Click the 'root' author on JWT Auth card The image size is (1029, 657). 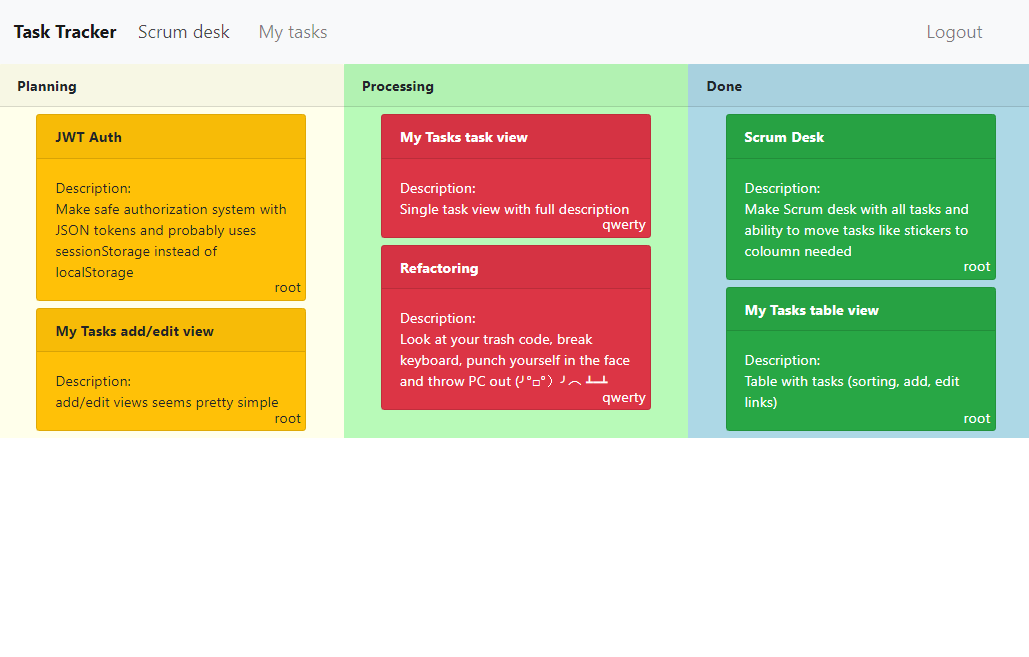pos(287,287)
